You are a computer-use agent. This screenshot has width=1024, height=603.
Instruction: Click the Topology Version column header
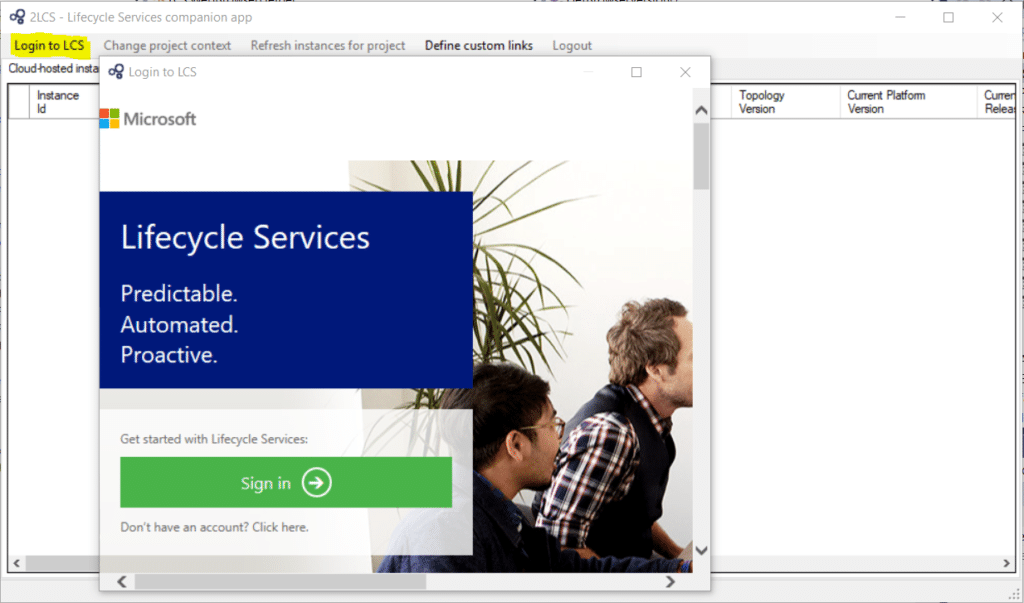pos(762,102)
